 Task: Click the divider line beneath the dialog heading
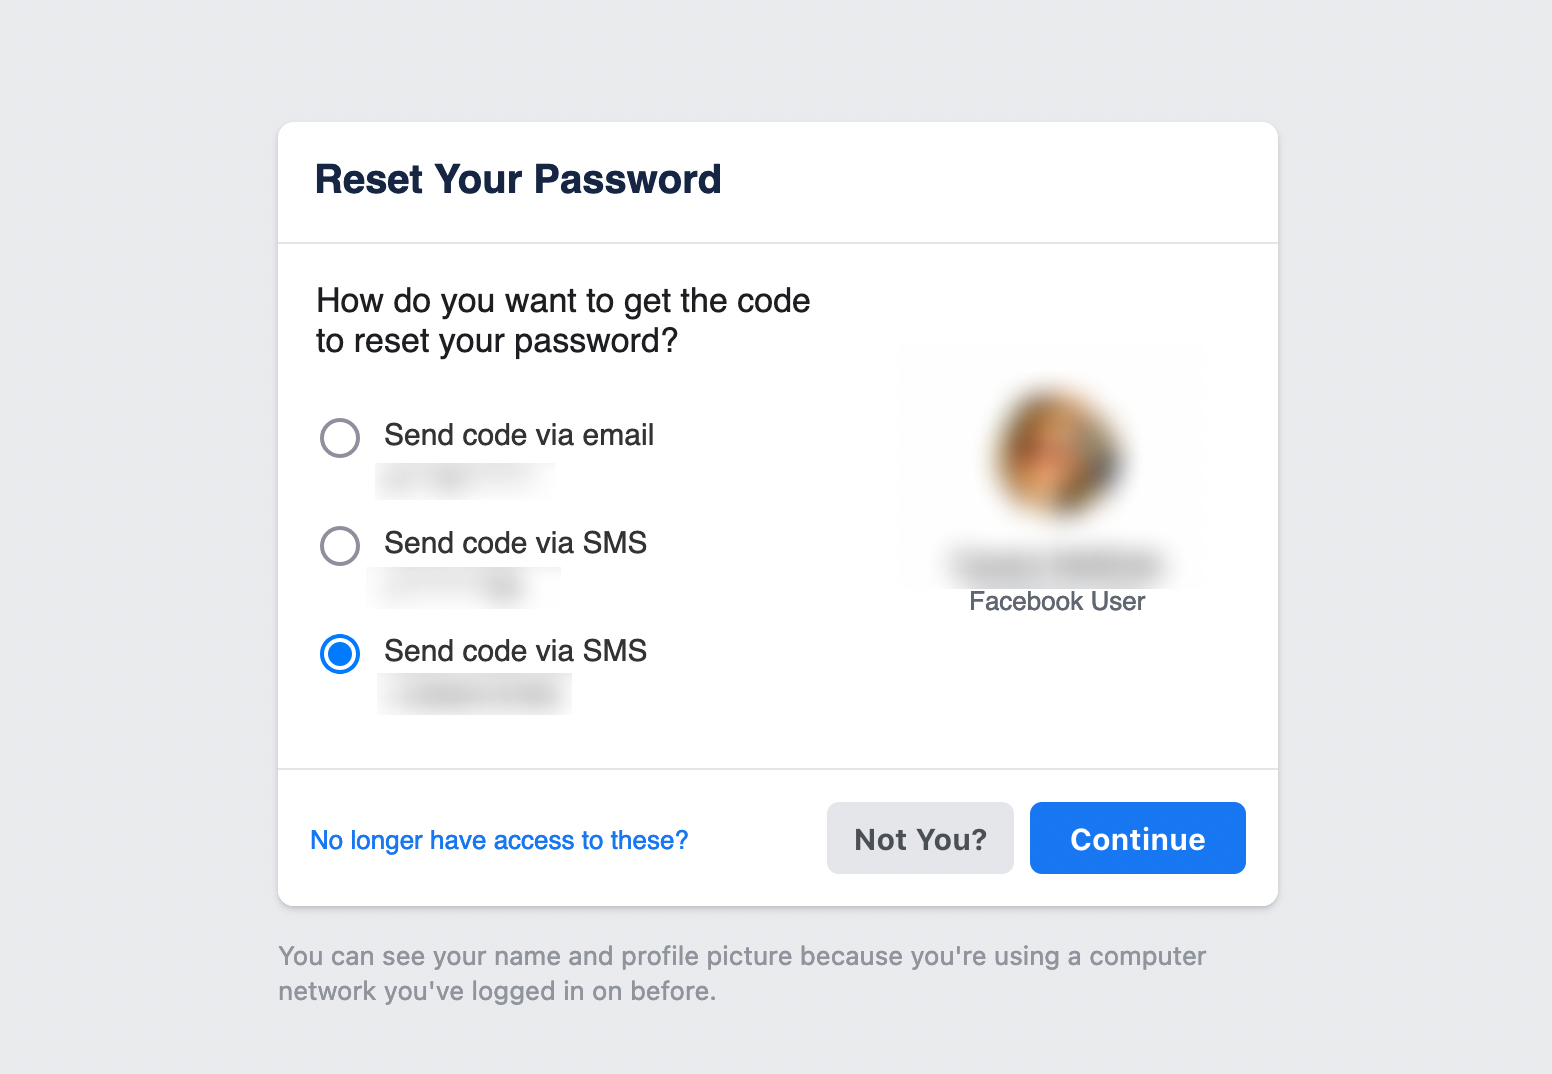click(778, 243)
